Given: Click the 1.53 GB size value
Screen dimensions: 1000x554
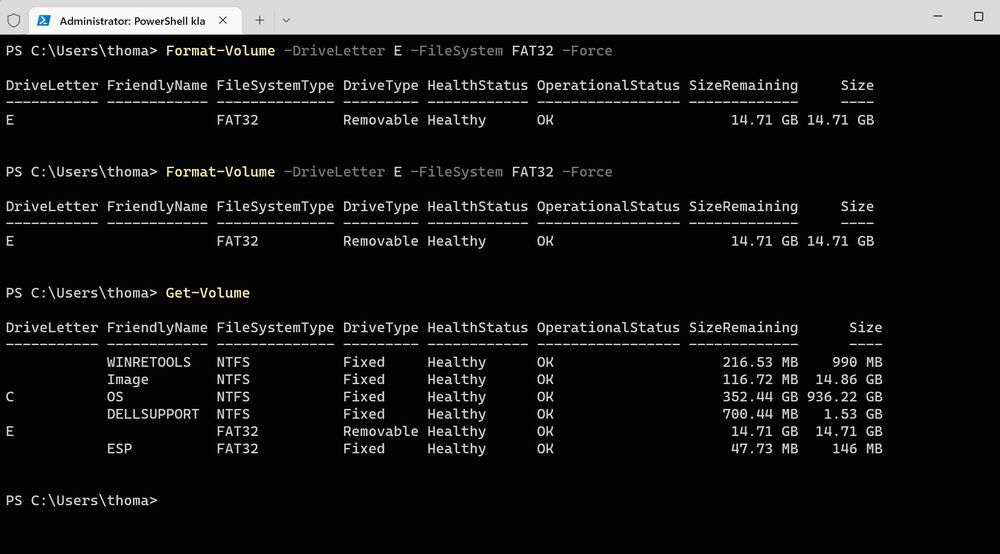Looking at the screenshot, I should coord(853,414).
